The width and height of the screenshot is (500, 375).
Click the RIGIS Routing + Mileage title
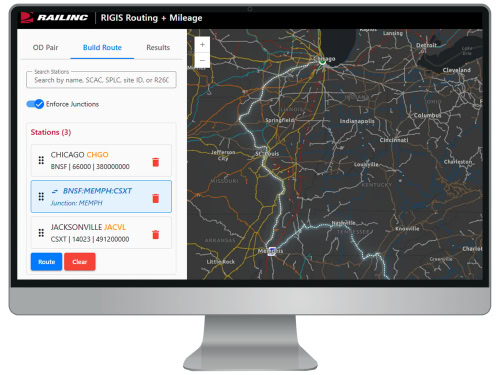point(152,18)
